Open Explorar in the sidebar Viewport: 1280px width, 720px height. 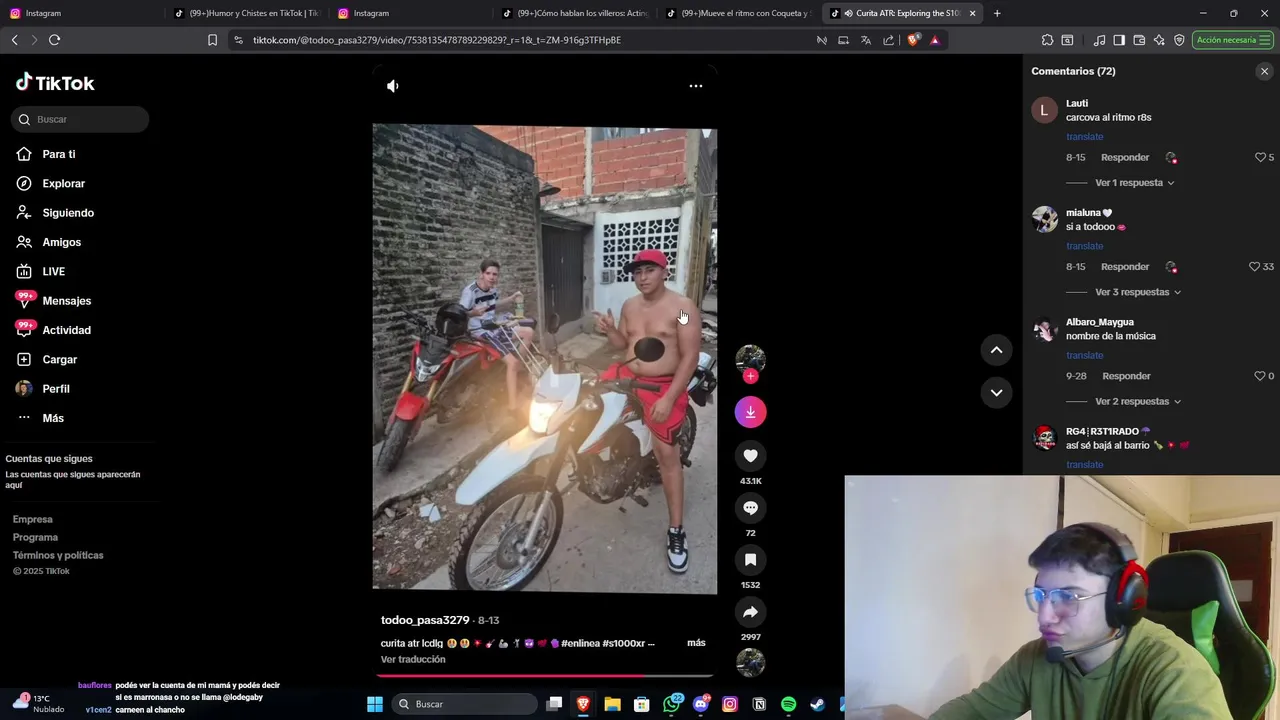point(63,183)
